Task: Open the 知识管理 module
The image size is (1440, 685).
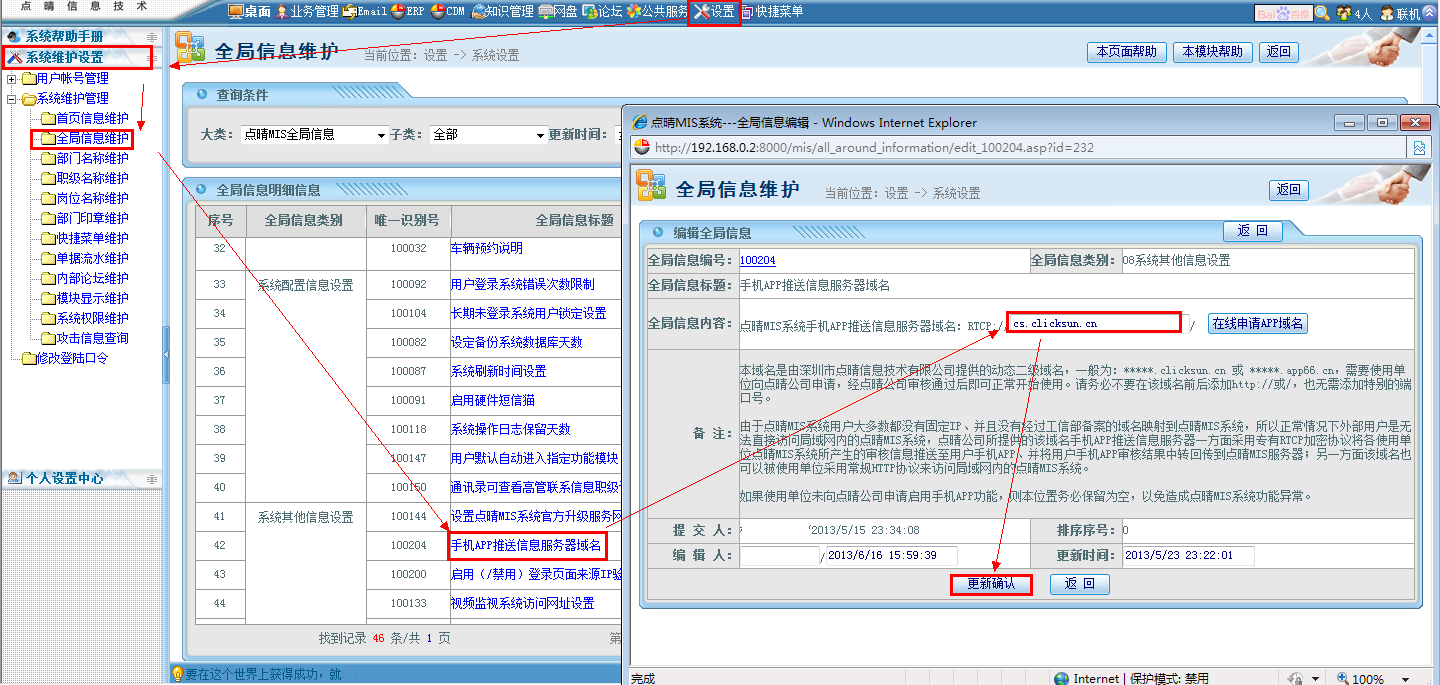Action: (x=480, y=12)
